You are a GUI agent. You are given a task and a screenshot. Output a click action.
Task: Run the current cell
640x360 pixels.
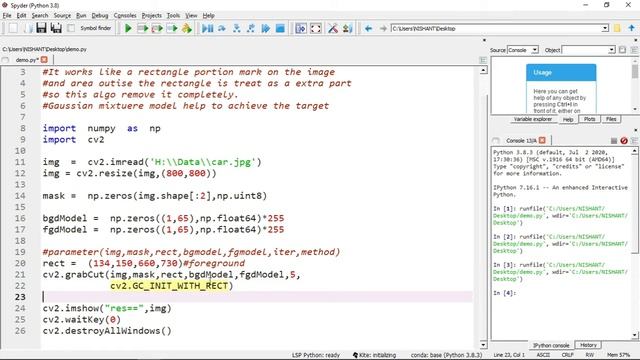click(x=143, y=28)
